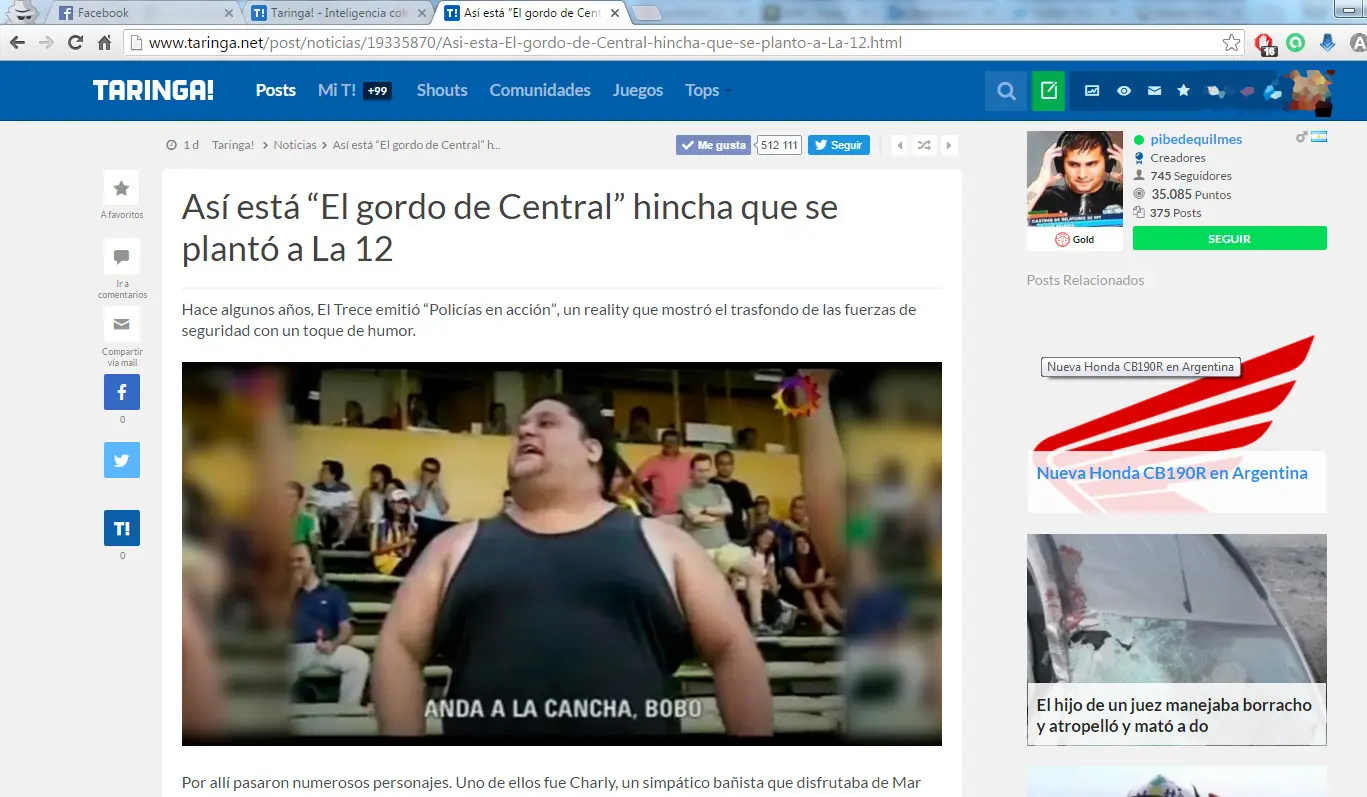Open pibedequilmes profile link
This screenshot has width=1367, height=797.
(1196, 139)
